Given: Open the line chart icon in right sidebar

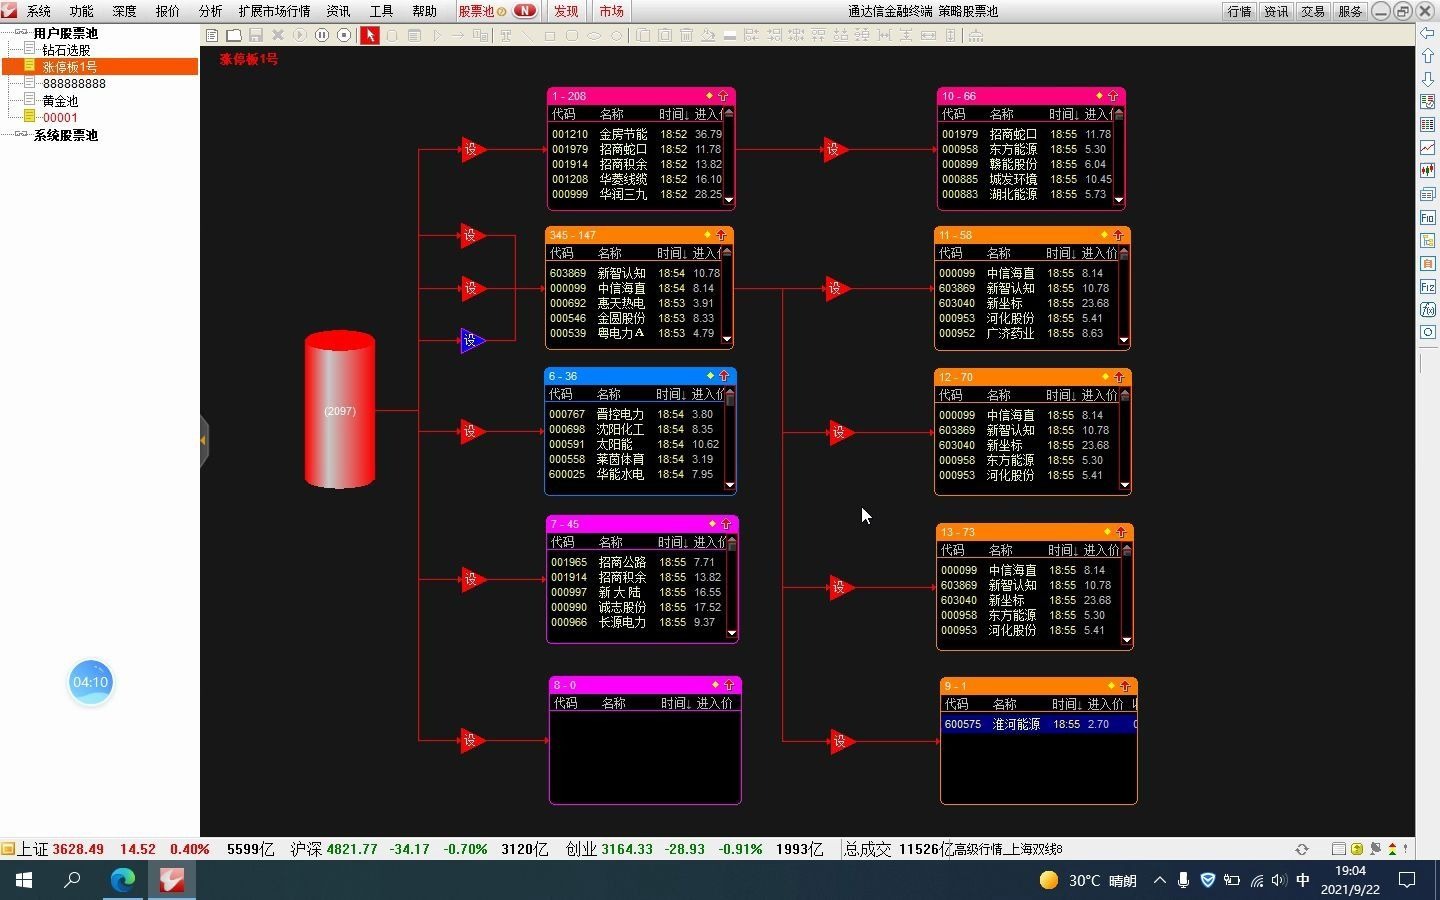Looking at the screenshot, I should (x=1428, y=148).
